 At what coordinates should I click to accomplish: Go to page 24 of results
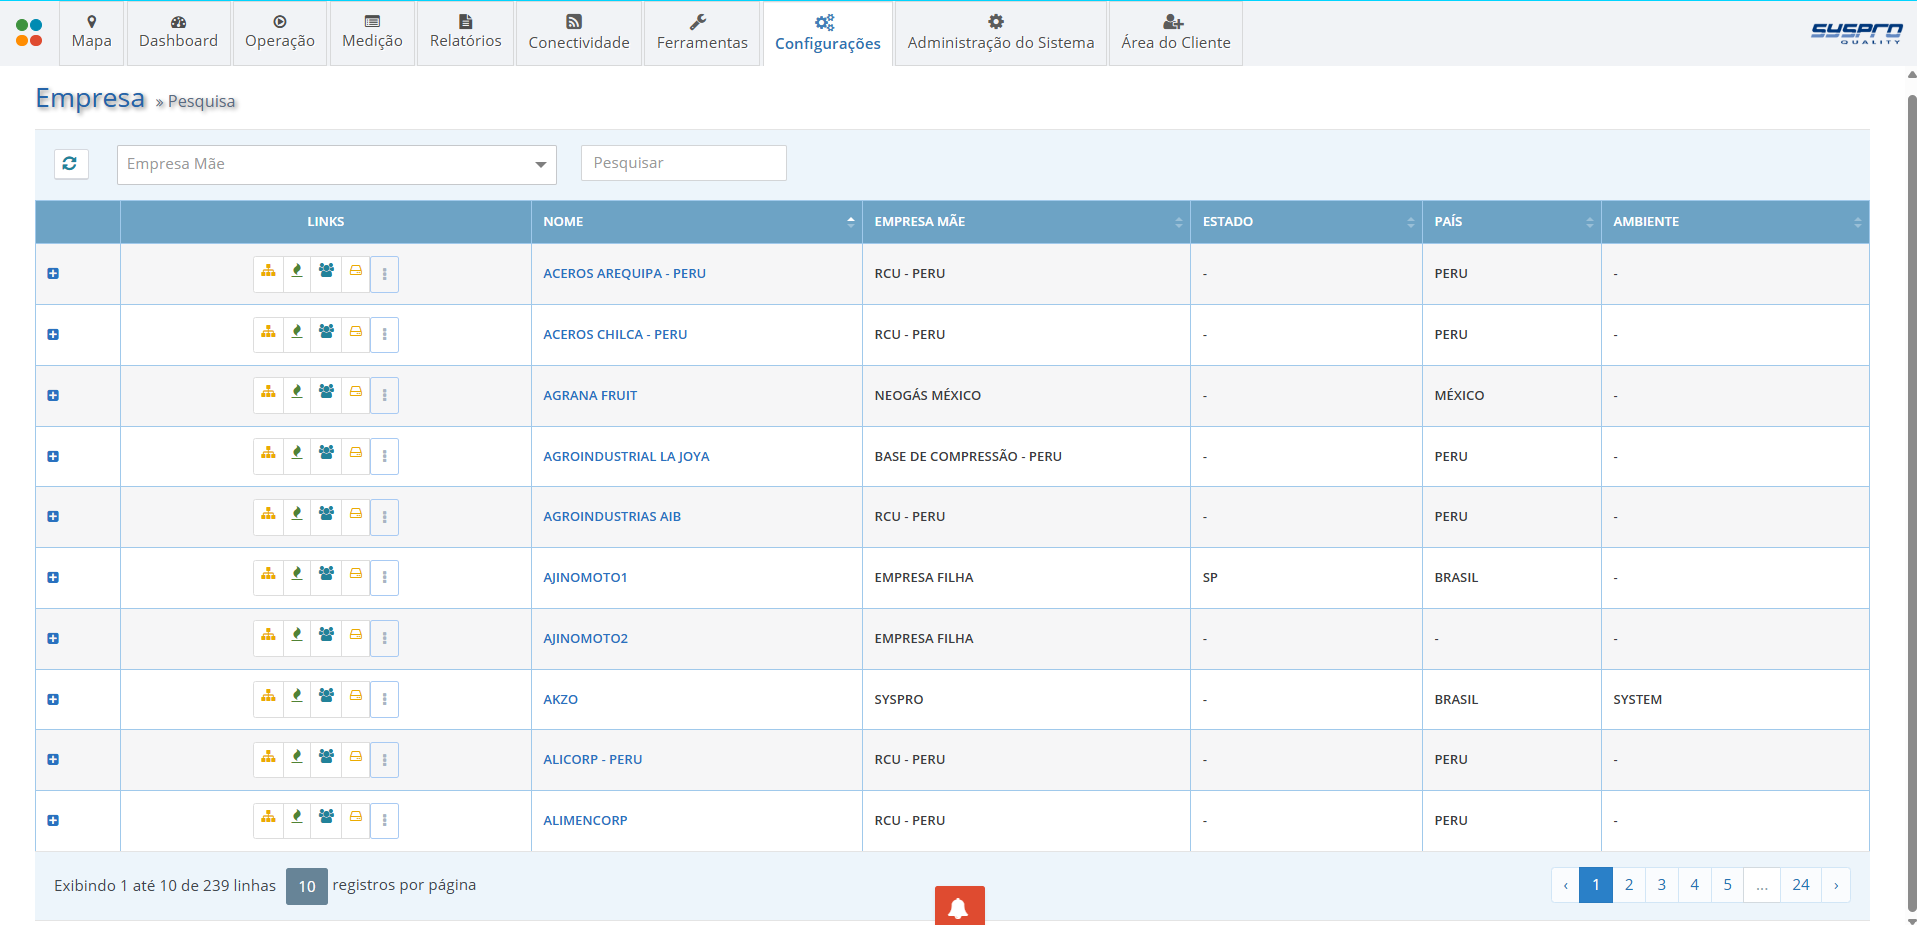1801,885
